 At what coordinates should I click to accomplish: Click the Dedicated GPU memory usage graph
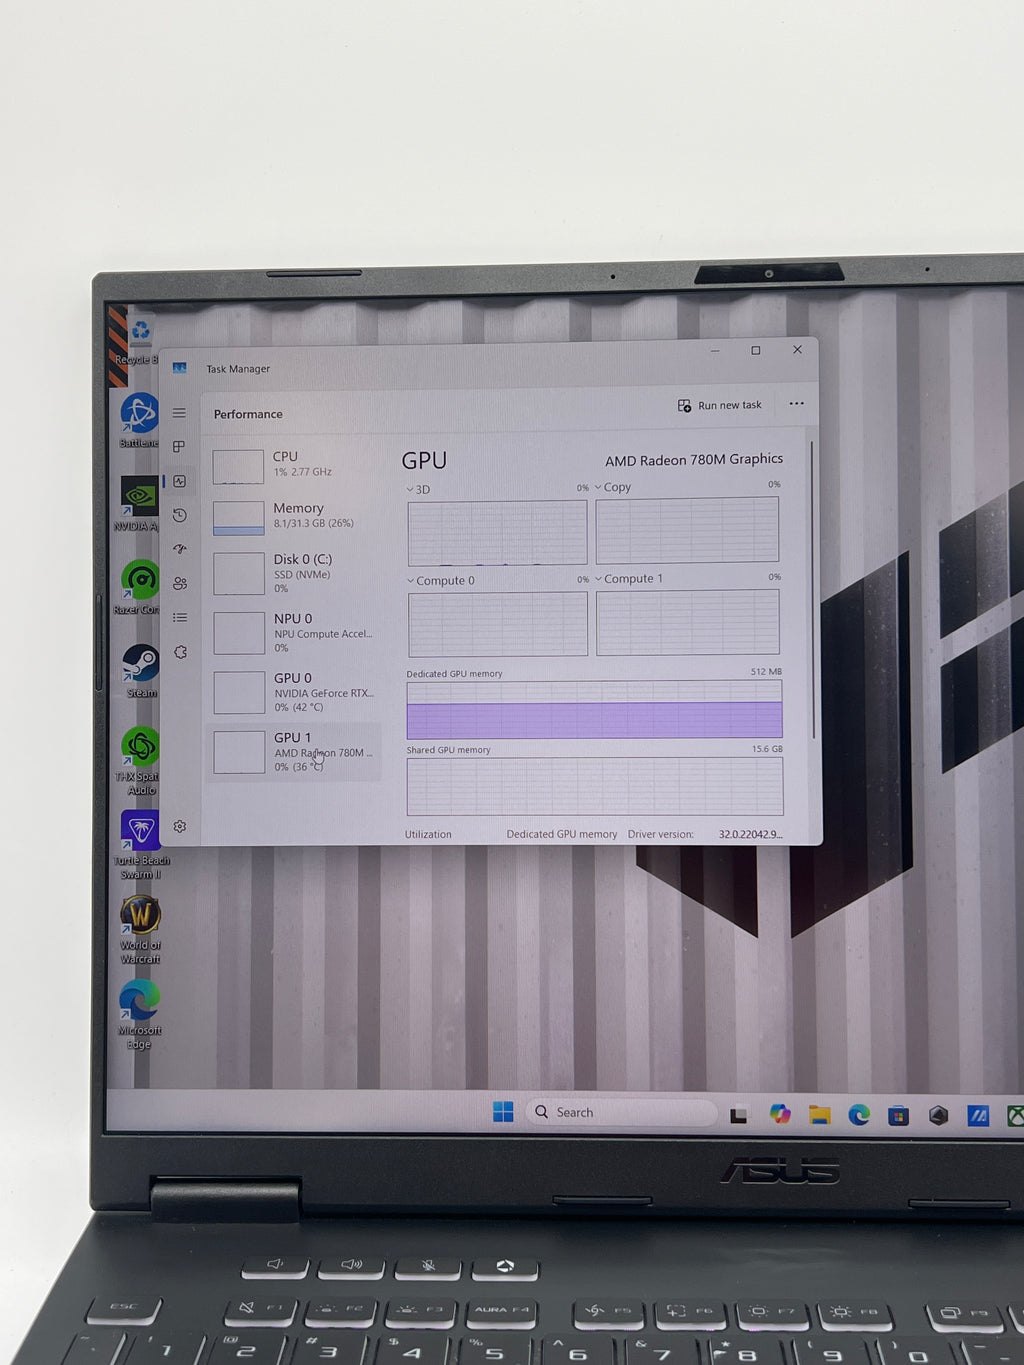594,710
